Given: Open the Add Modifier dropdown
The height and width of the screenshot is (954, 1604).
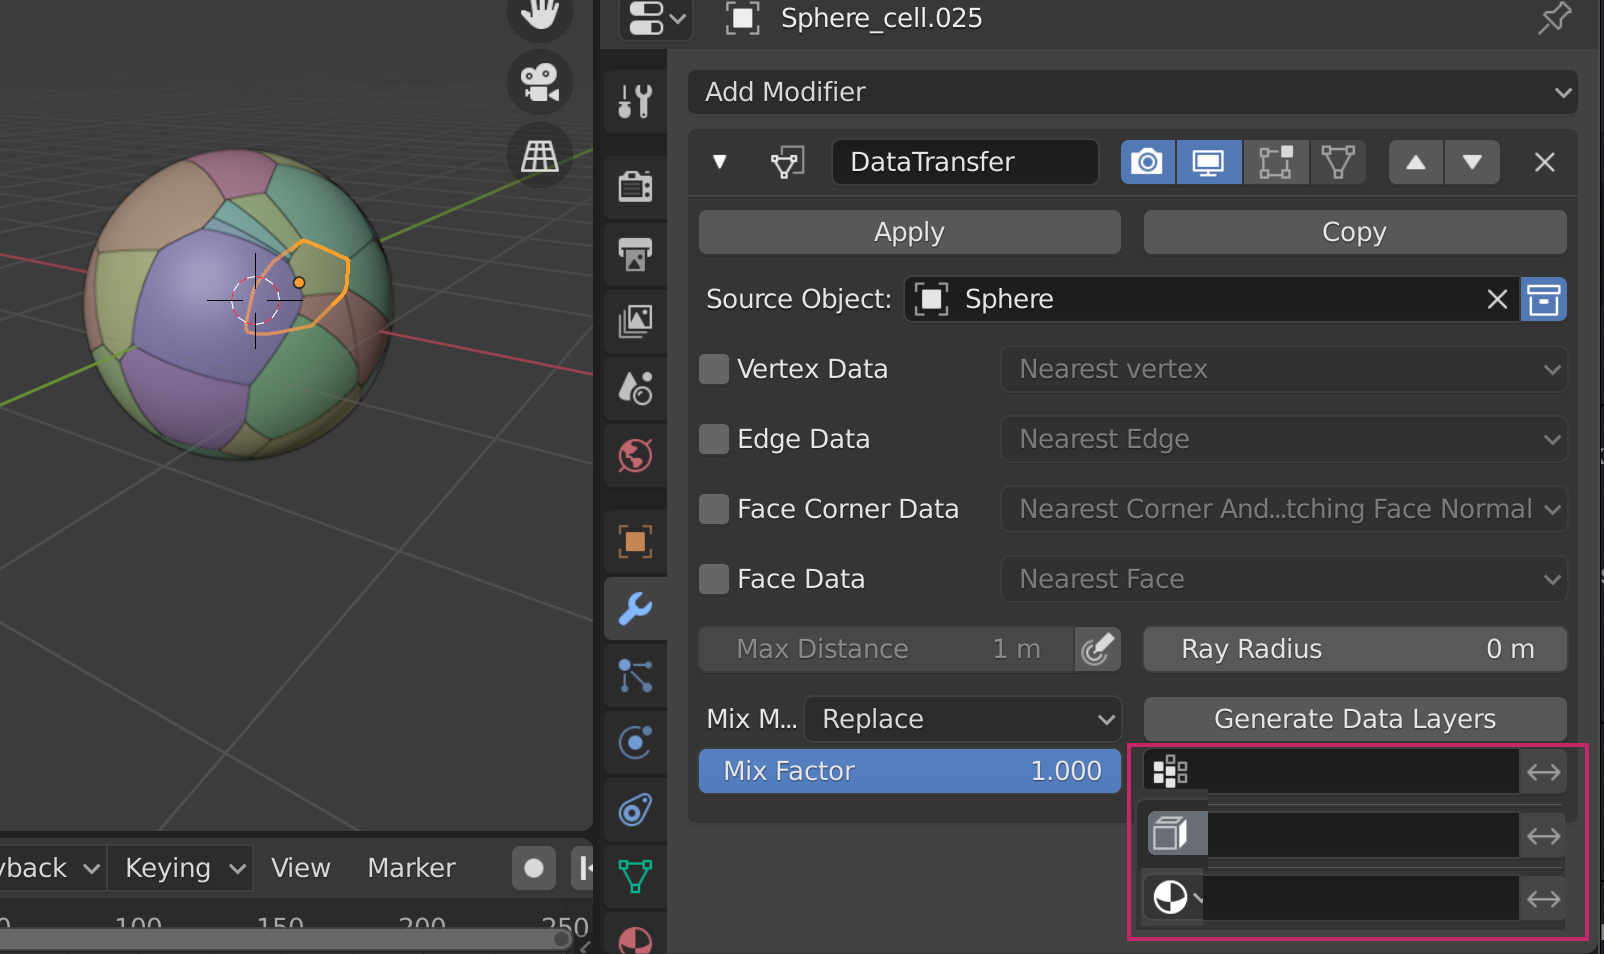Looking at the screenshot, I should point(1132,92).
